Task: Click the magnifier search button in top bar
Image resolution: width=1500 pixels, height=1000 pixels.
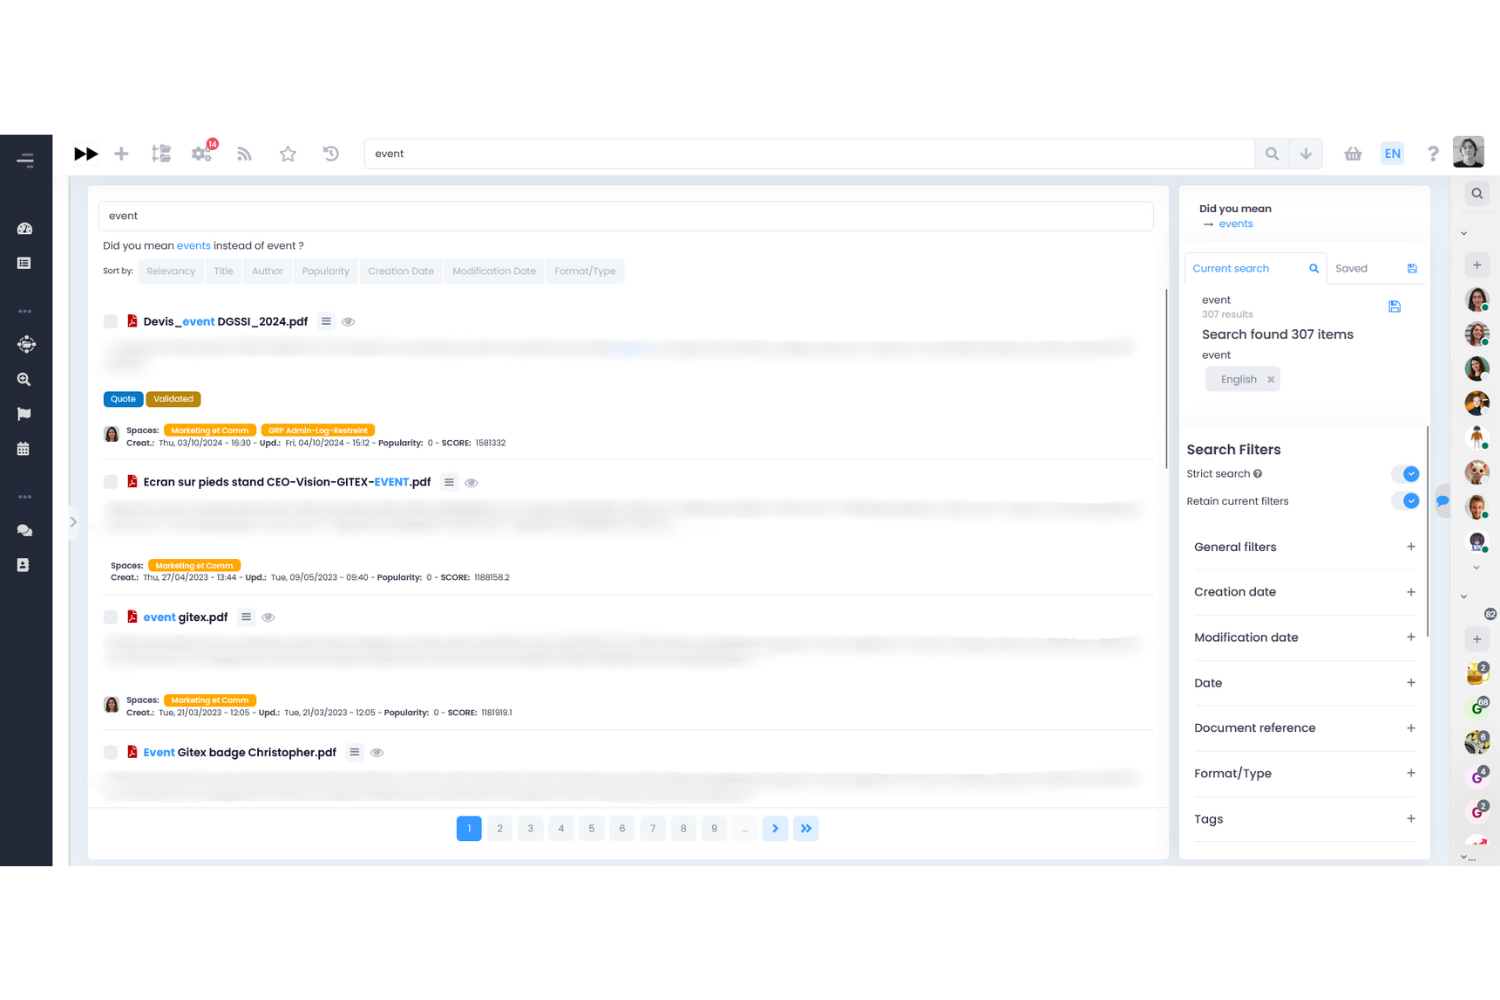Action: coord(1272,154)
